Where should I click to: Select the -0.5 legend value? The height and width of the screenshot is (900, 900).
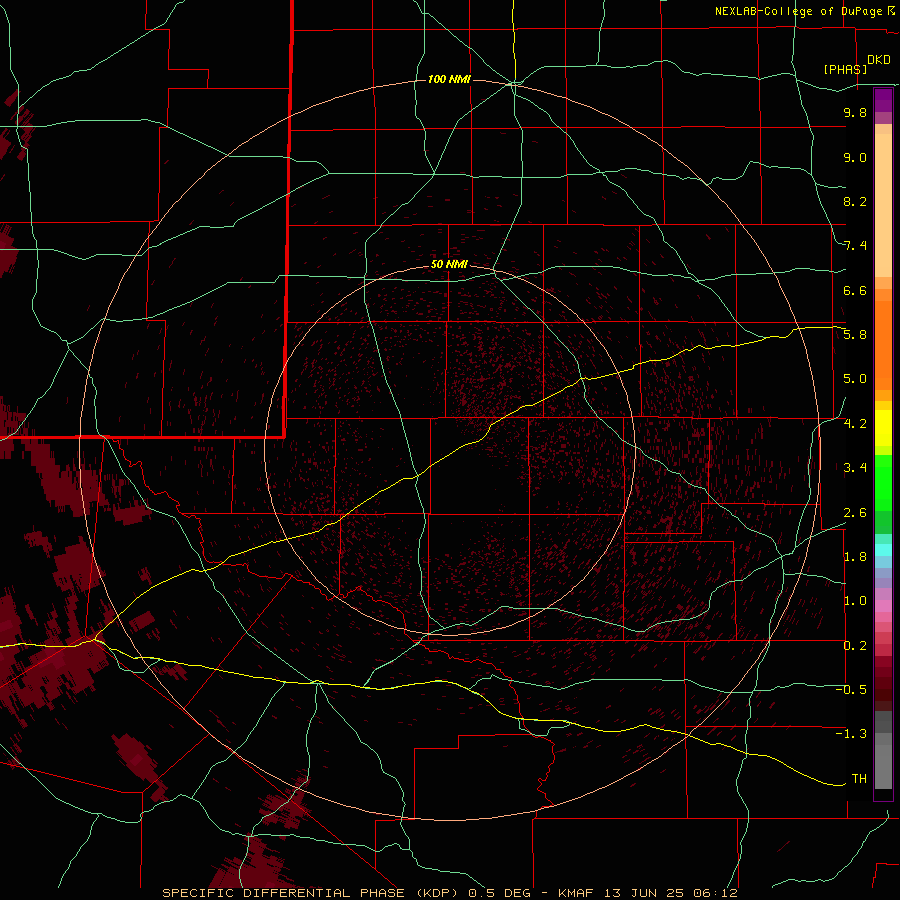coord(851,690)
